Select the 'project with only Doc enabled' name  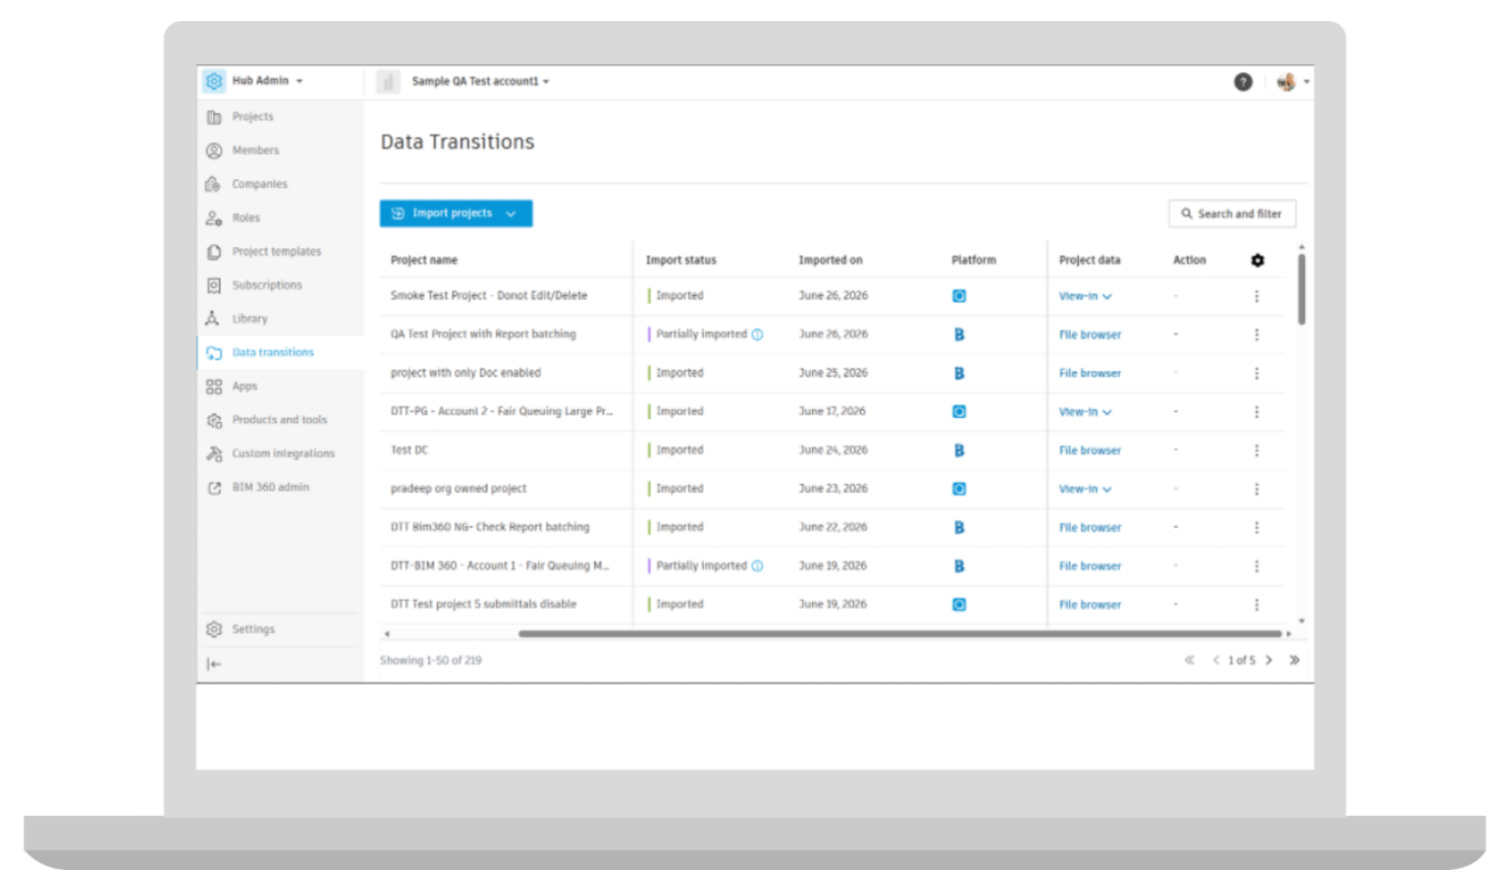(x=465, y=374)
